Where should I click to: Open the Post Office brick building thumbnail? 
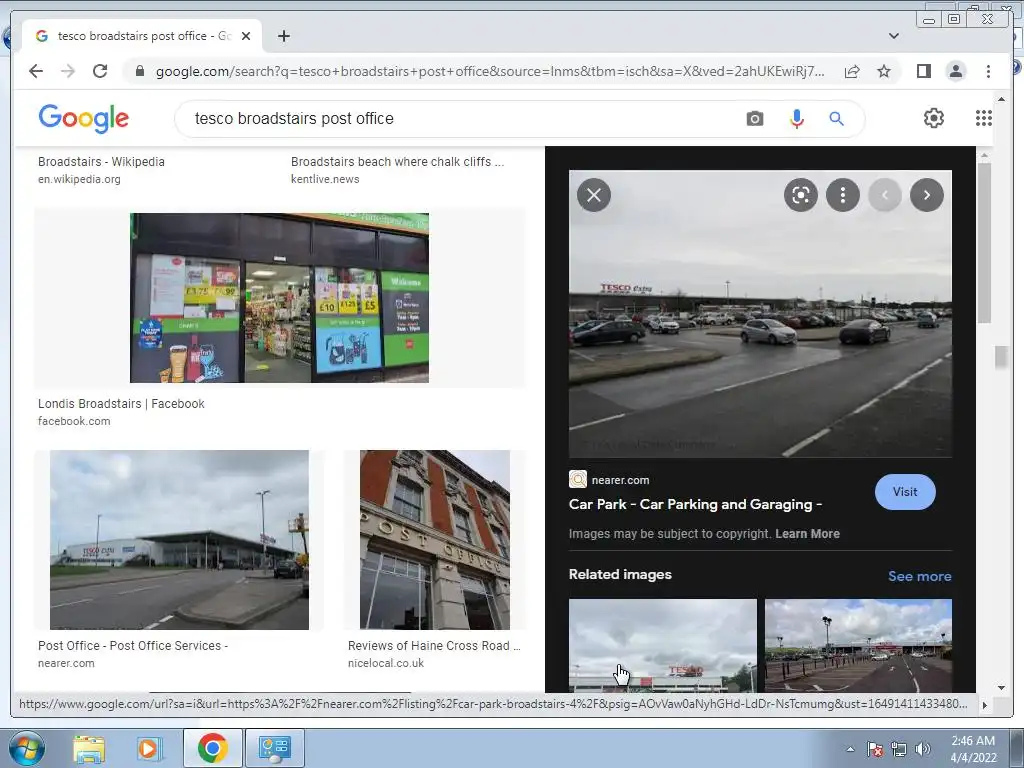pos(434,540)
